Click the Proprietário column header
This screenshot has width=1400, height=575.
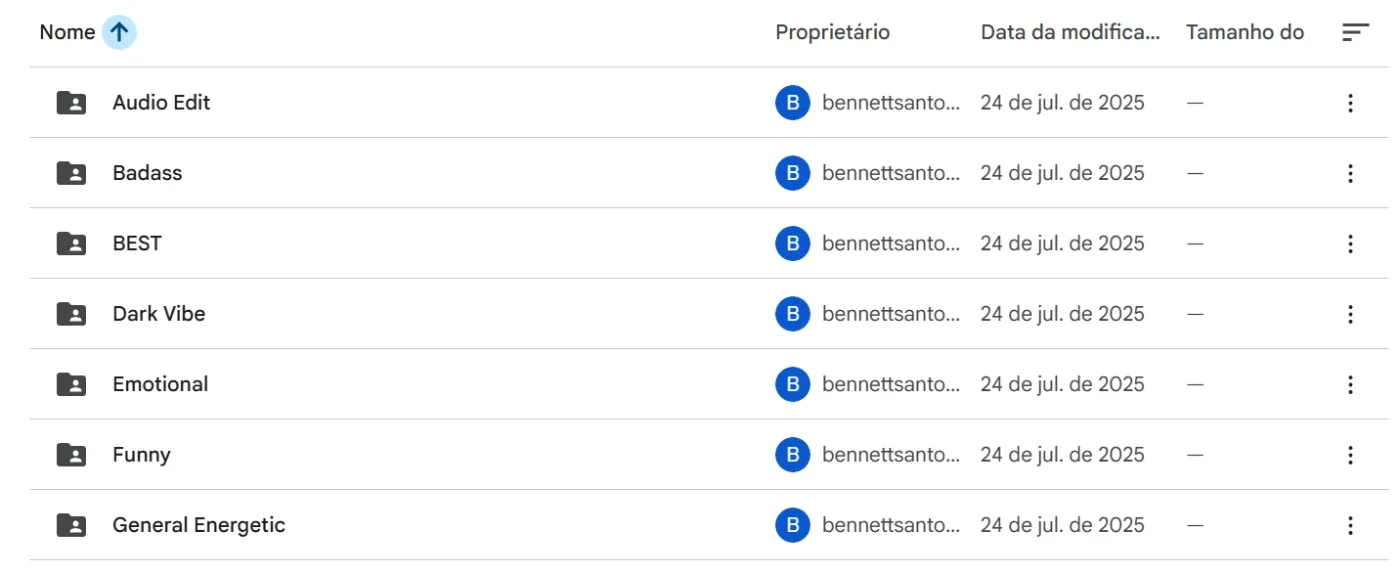pyautogui.click(x=832, y=32)
